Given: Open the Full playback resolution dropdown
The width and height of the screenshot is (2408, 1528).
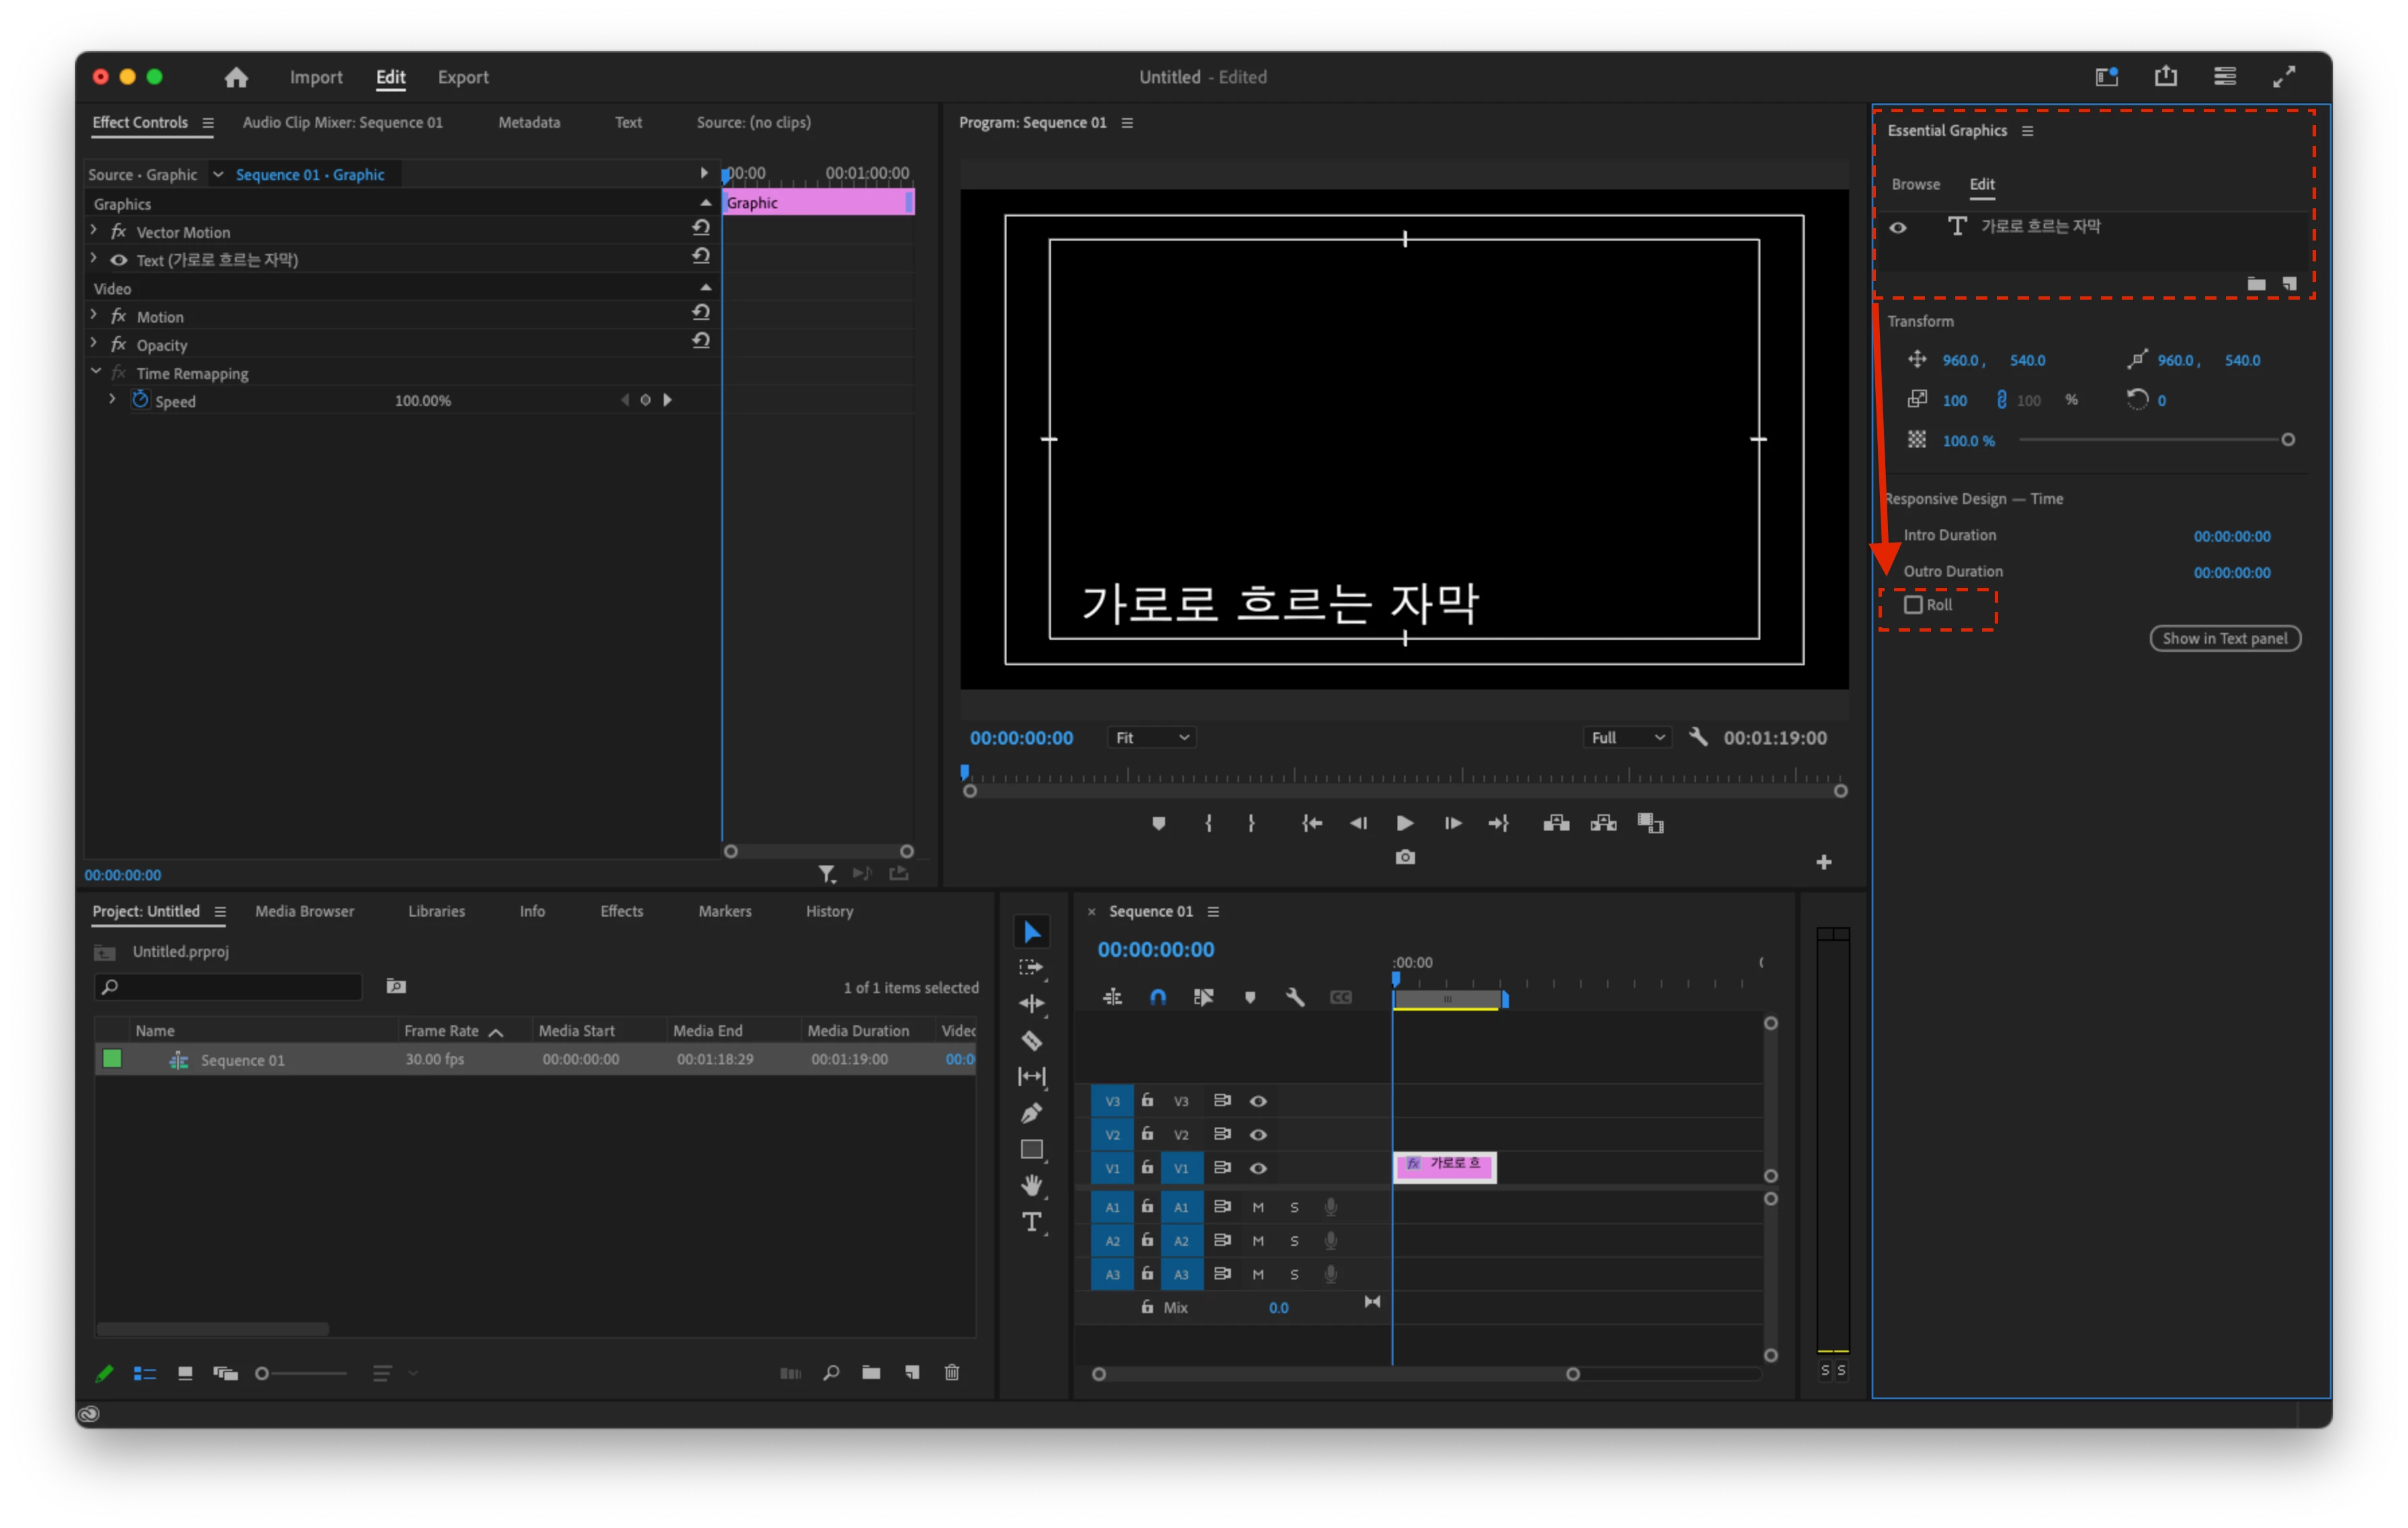Looking at the screenshot, I should [x=1627, y=738].
